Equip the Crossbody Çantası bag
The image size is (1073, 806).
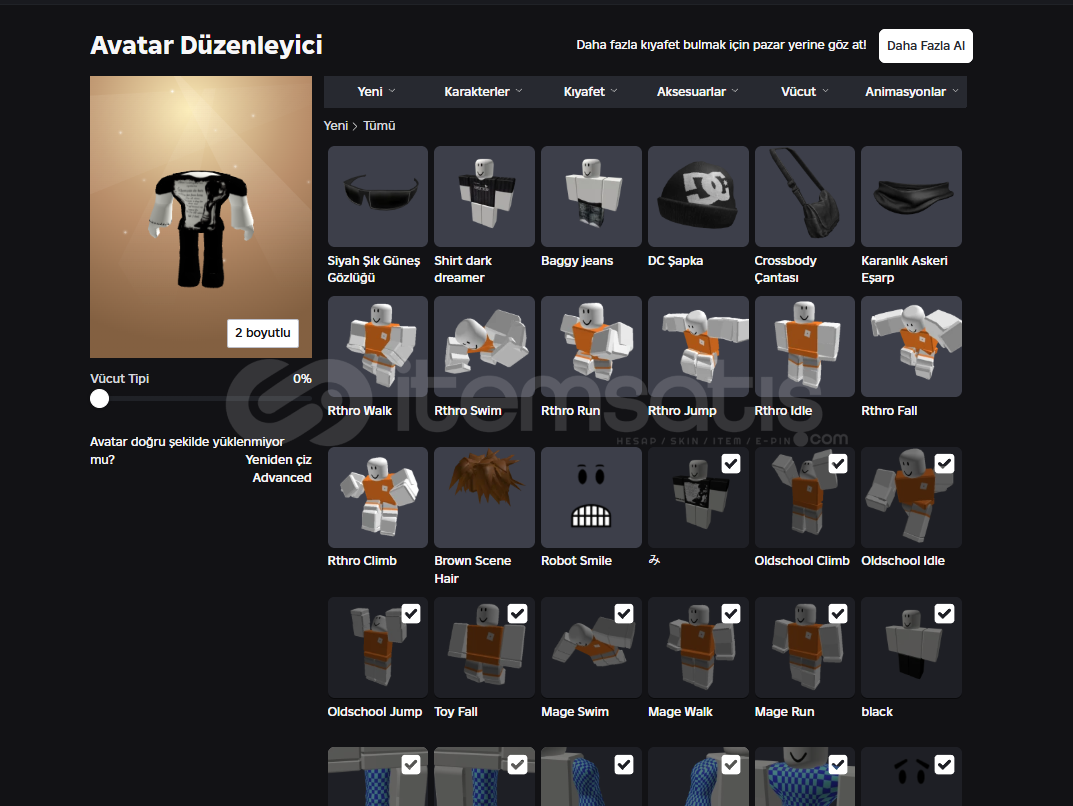805,196
